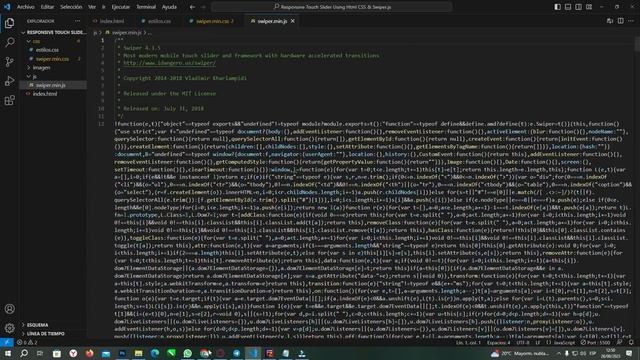Show errors and warnings in status bar
This screenshot has width=640, height=360.
(27, 342)
